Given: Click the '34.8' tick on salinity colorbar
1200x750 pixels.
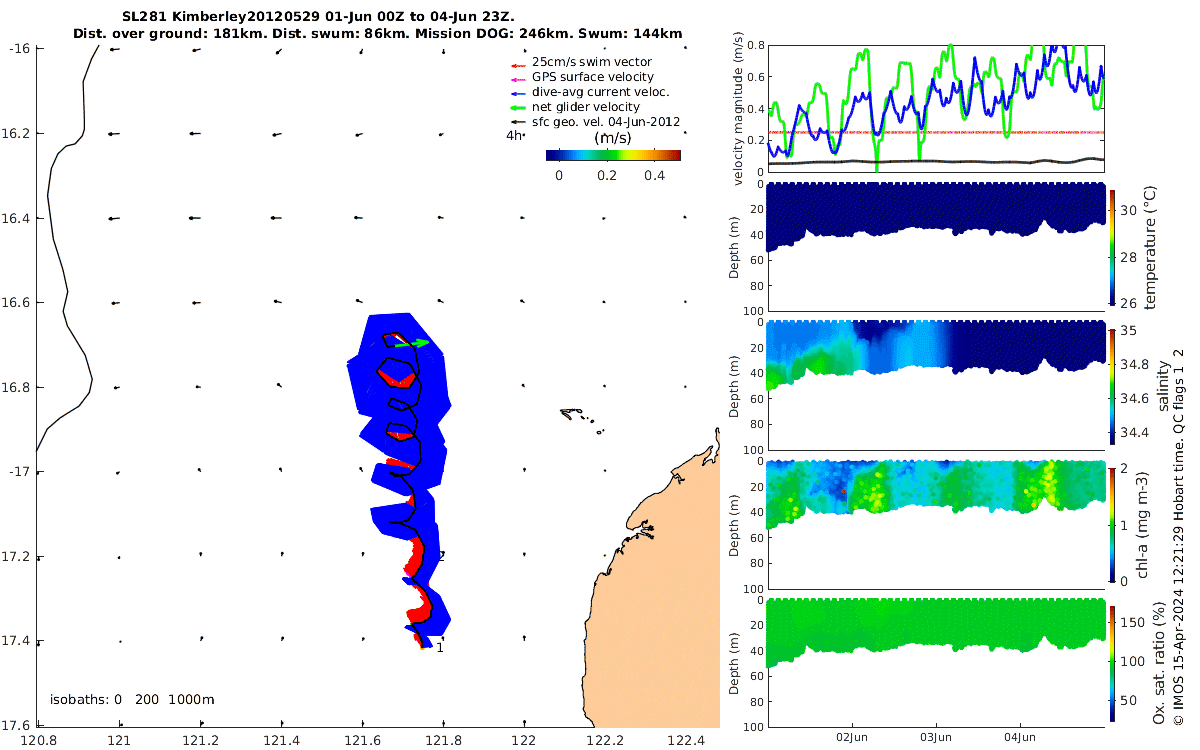Looking at the screenshot, I should [x=1136, y=365].
